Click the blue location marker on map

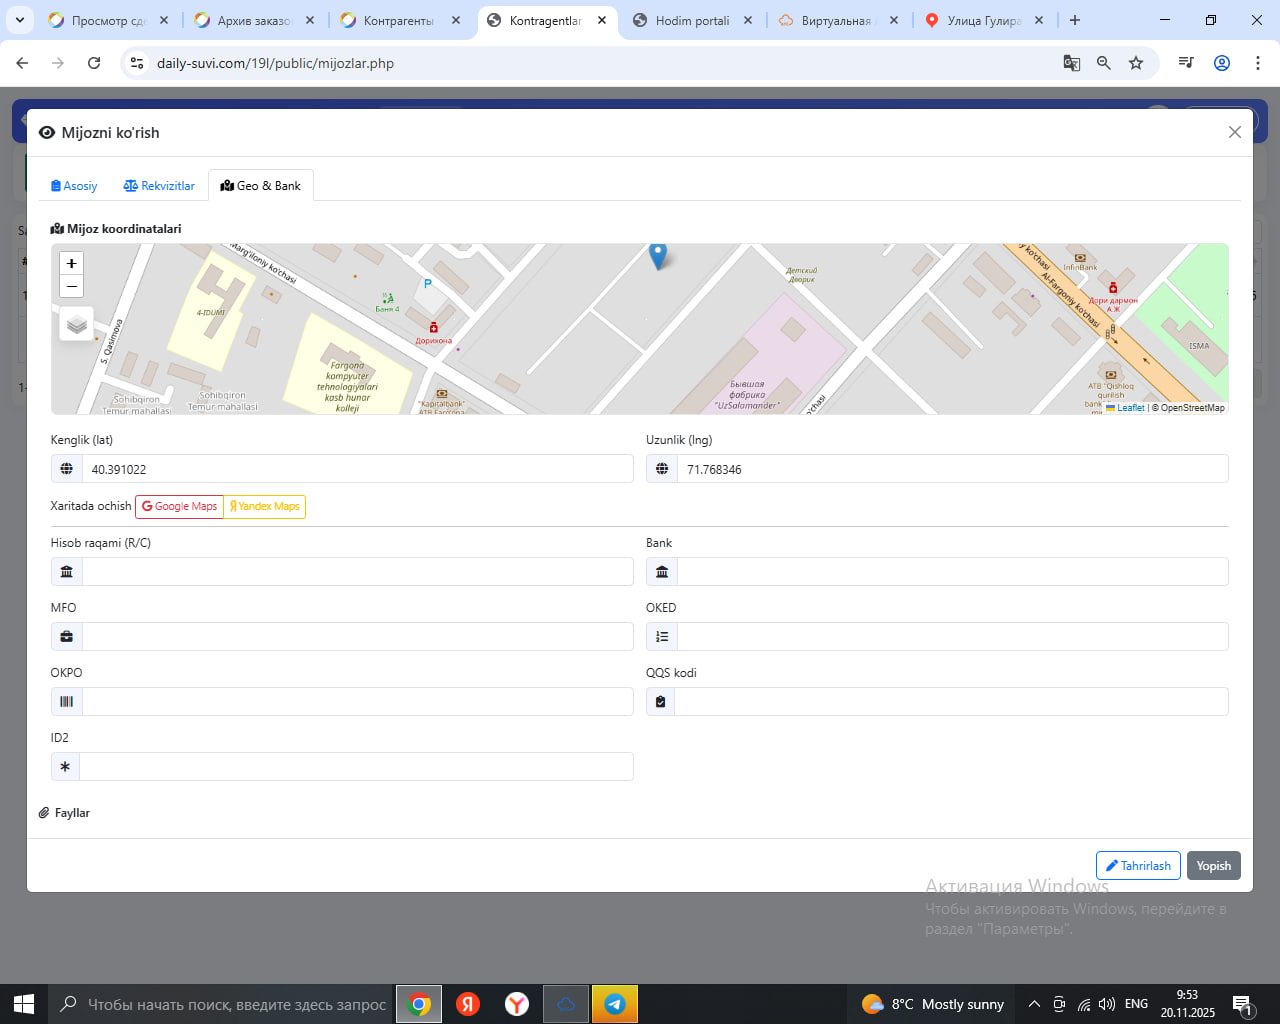click(x=657, y=256)
